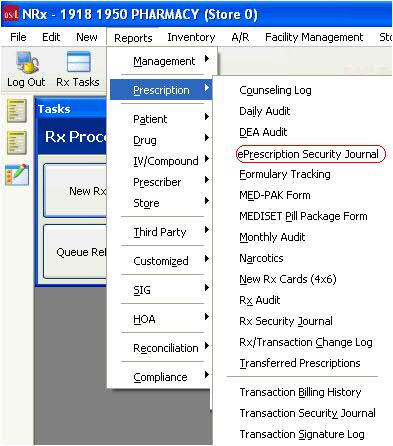Select Transferred Prescriptions report

300,363
